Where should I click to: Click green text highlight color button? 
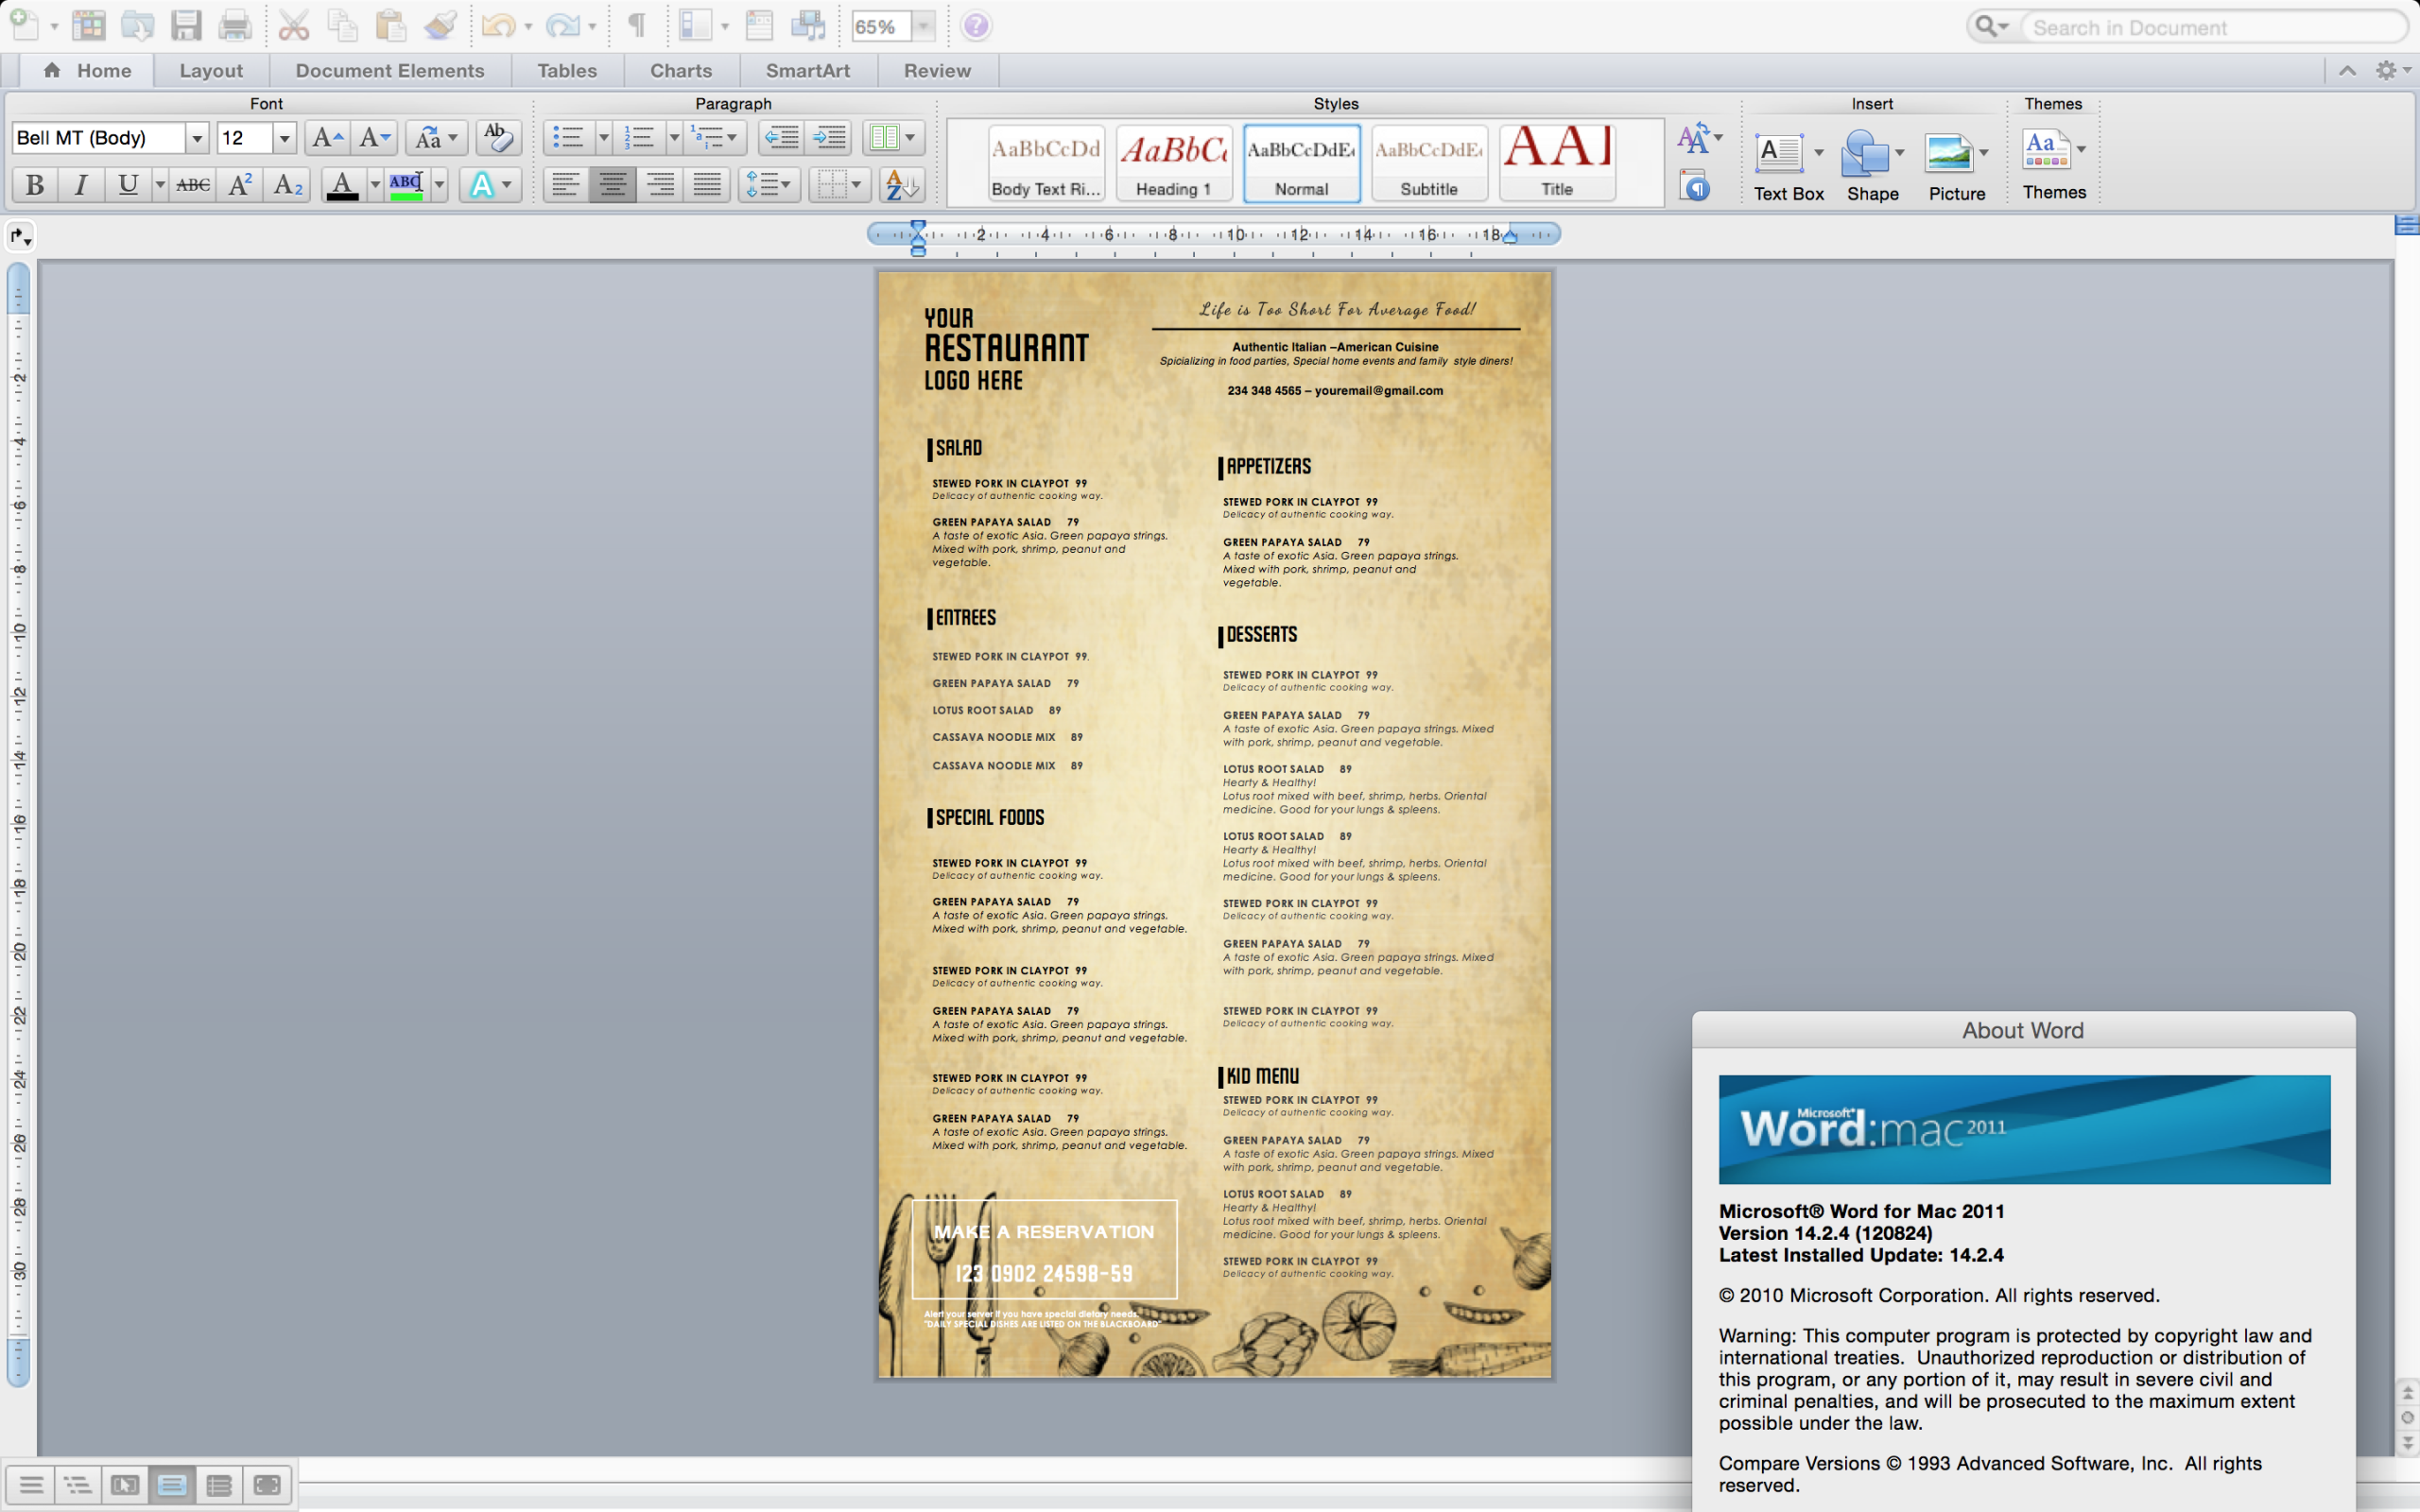click(406, 185)
